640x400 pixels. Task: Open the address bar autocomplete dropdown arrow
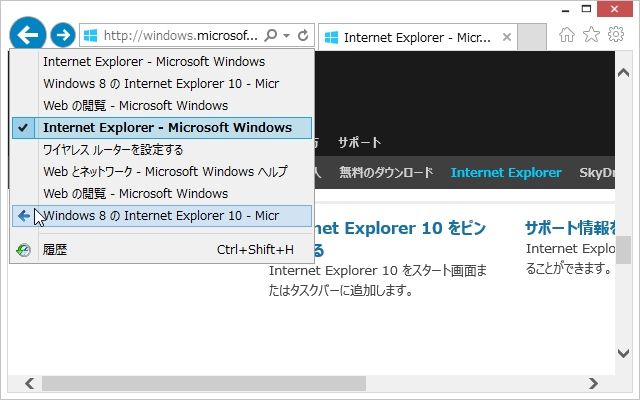click(x=287, y=36)
